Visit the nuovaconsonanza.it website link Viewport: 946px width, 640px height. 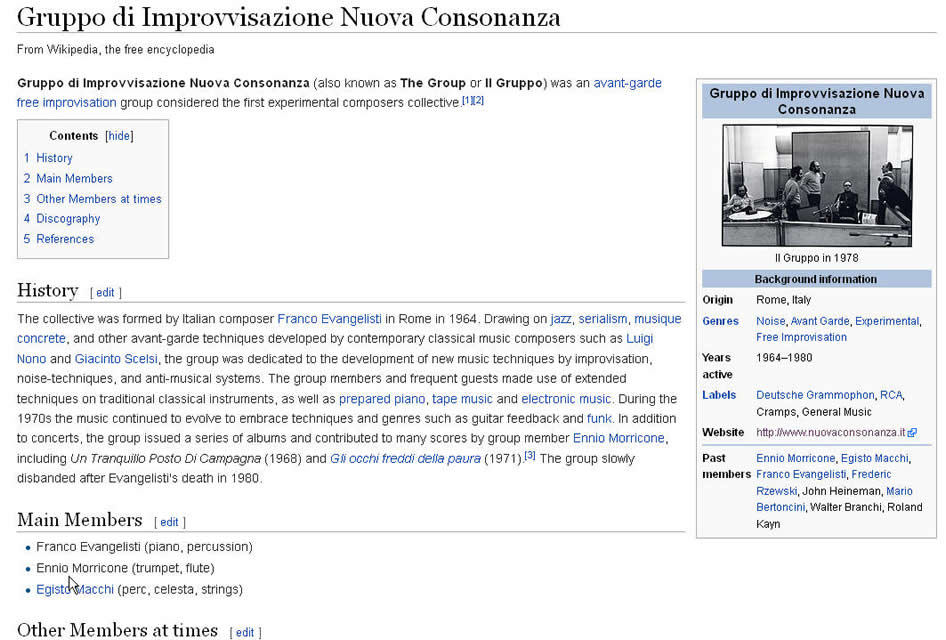click(831, 432)
